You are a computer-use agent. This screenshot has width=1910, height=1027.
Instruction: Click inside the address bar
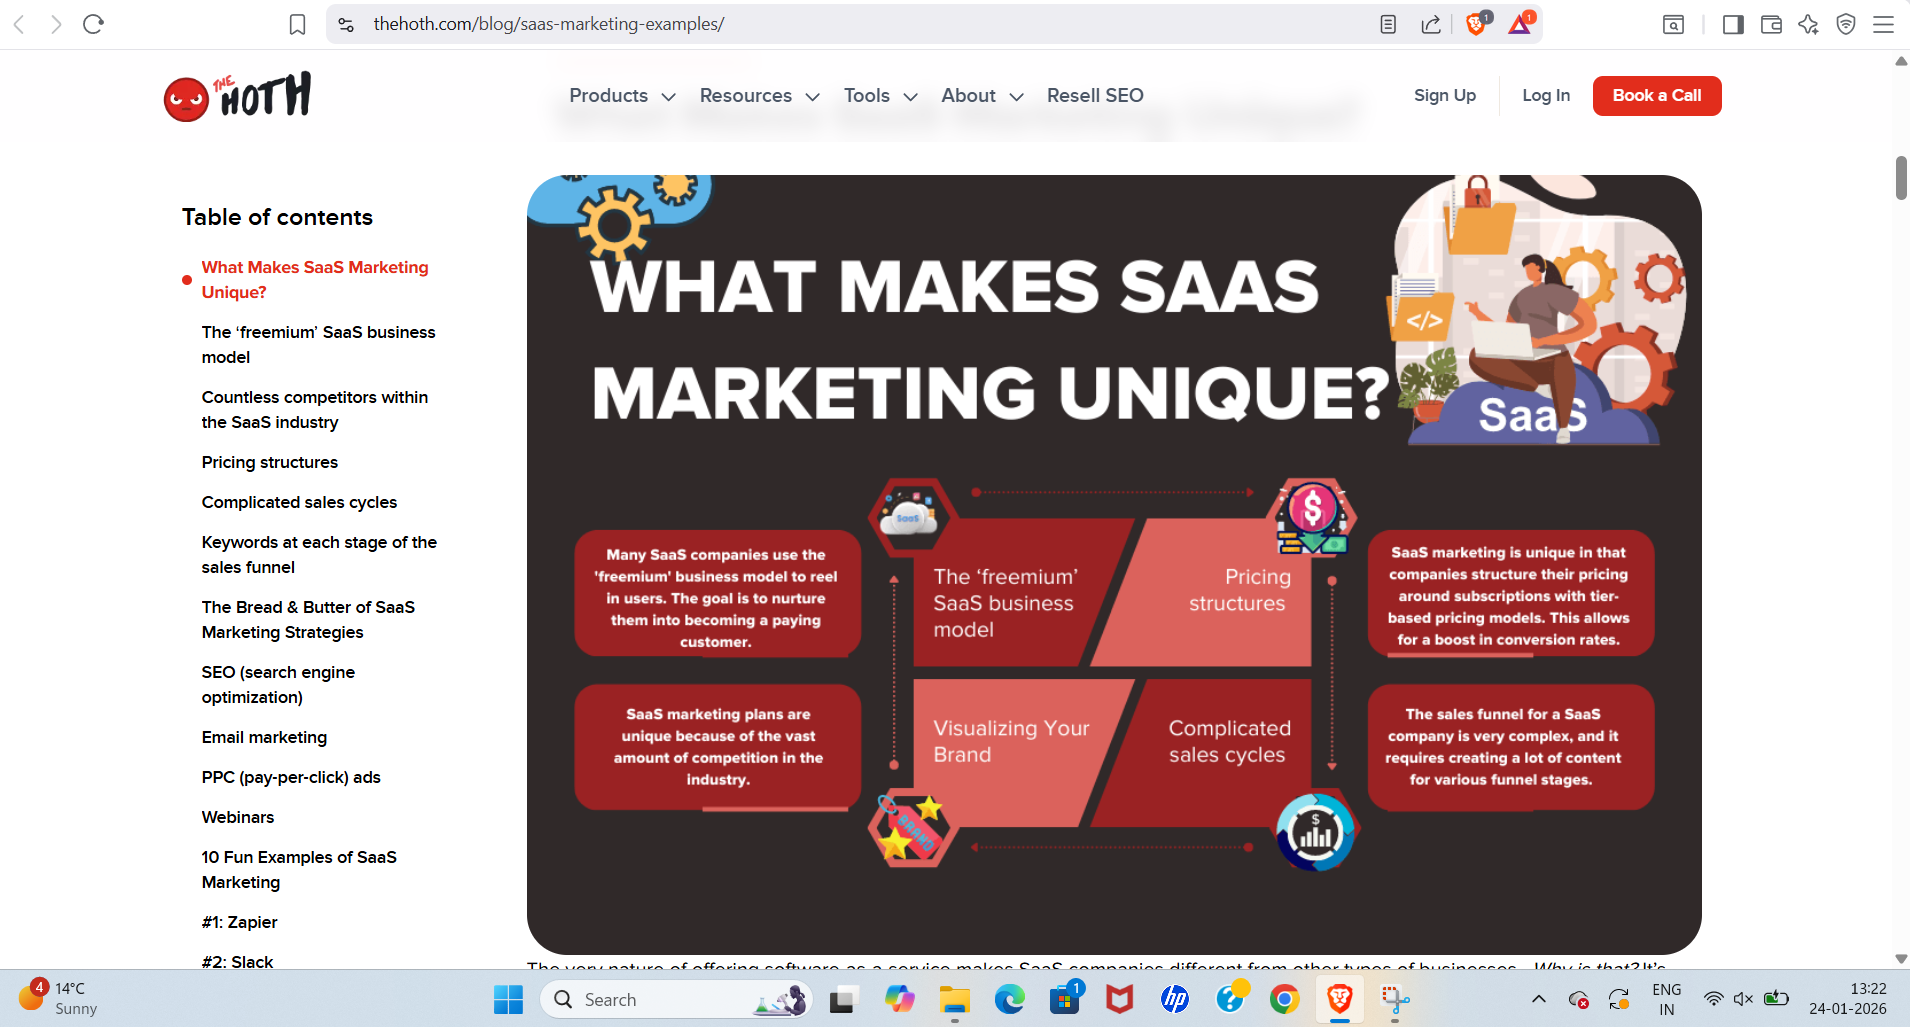click(700, 23)
